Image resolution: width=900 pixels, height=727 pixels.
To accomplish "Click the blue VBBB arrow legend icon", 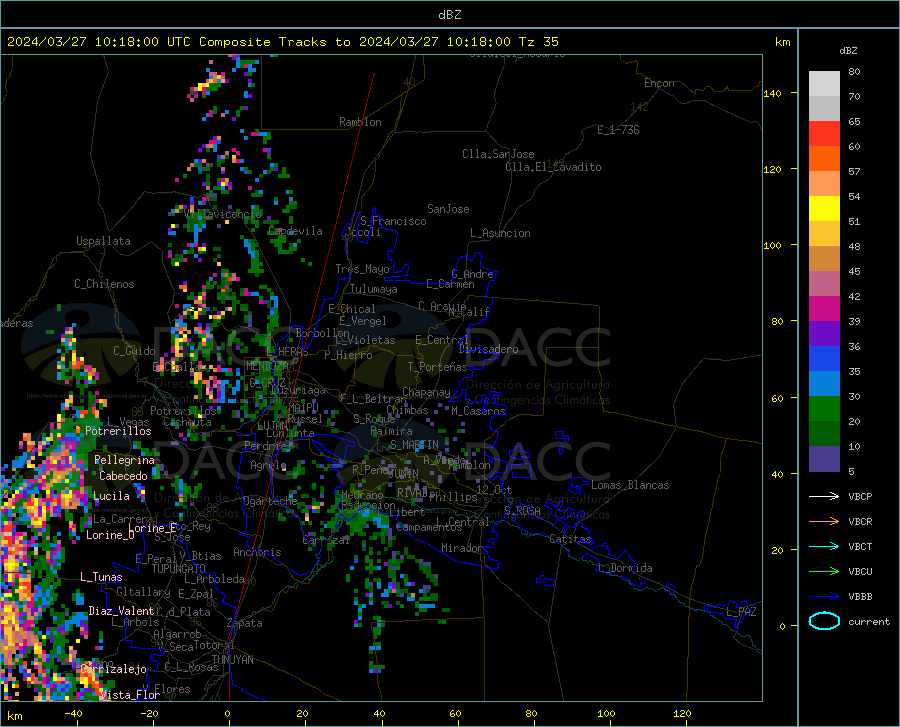I will (824, 597).
